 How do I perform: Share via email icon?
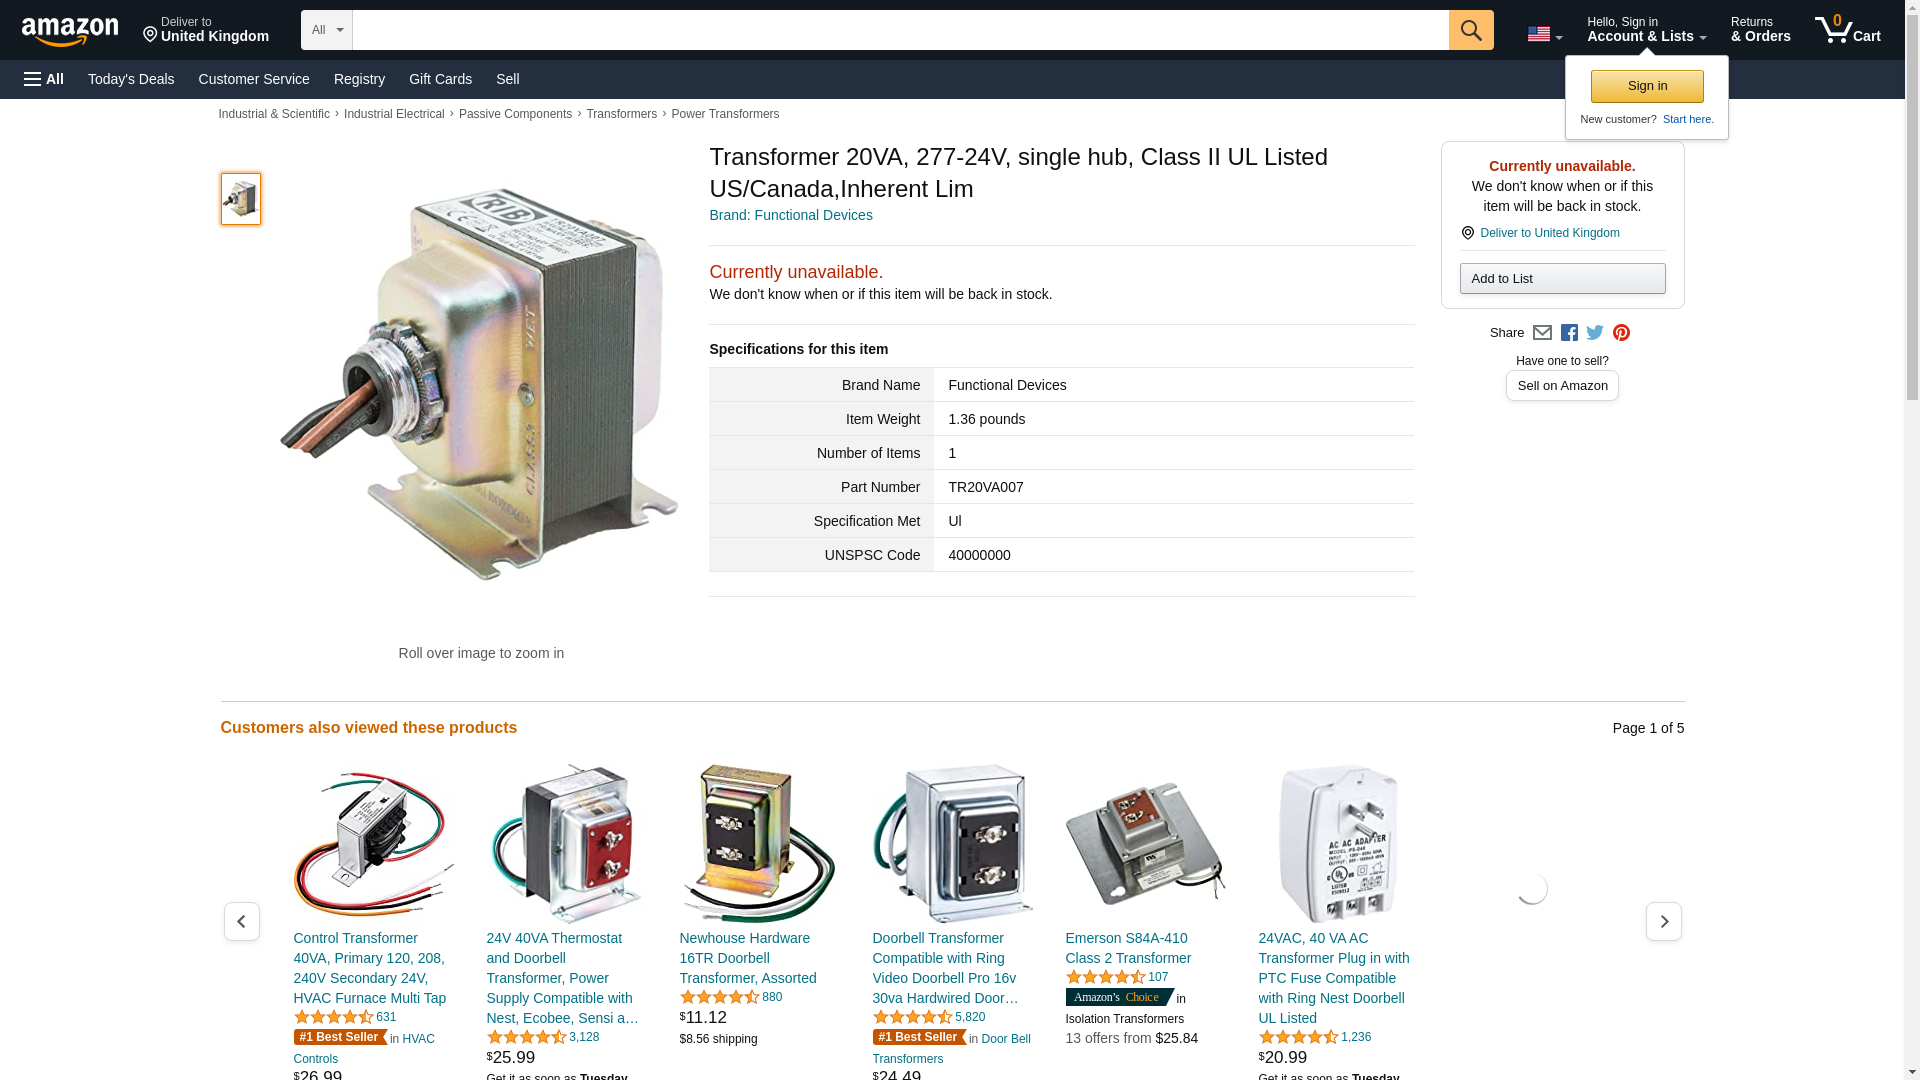tap(1542, 333)
